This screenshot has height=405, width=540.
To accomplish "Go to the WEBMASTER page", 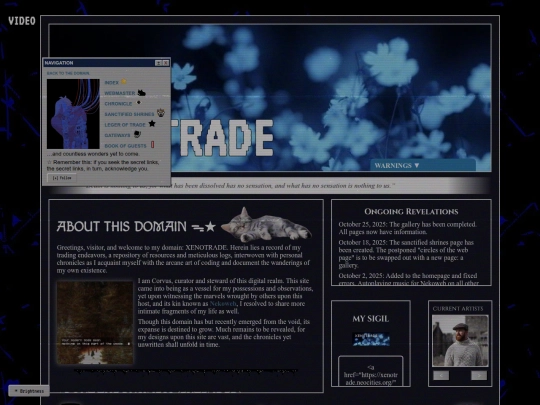I will point(120,93).
